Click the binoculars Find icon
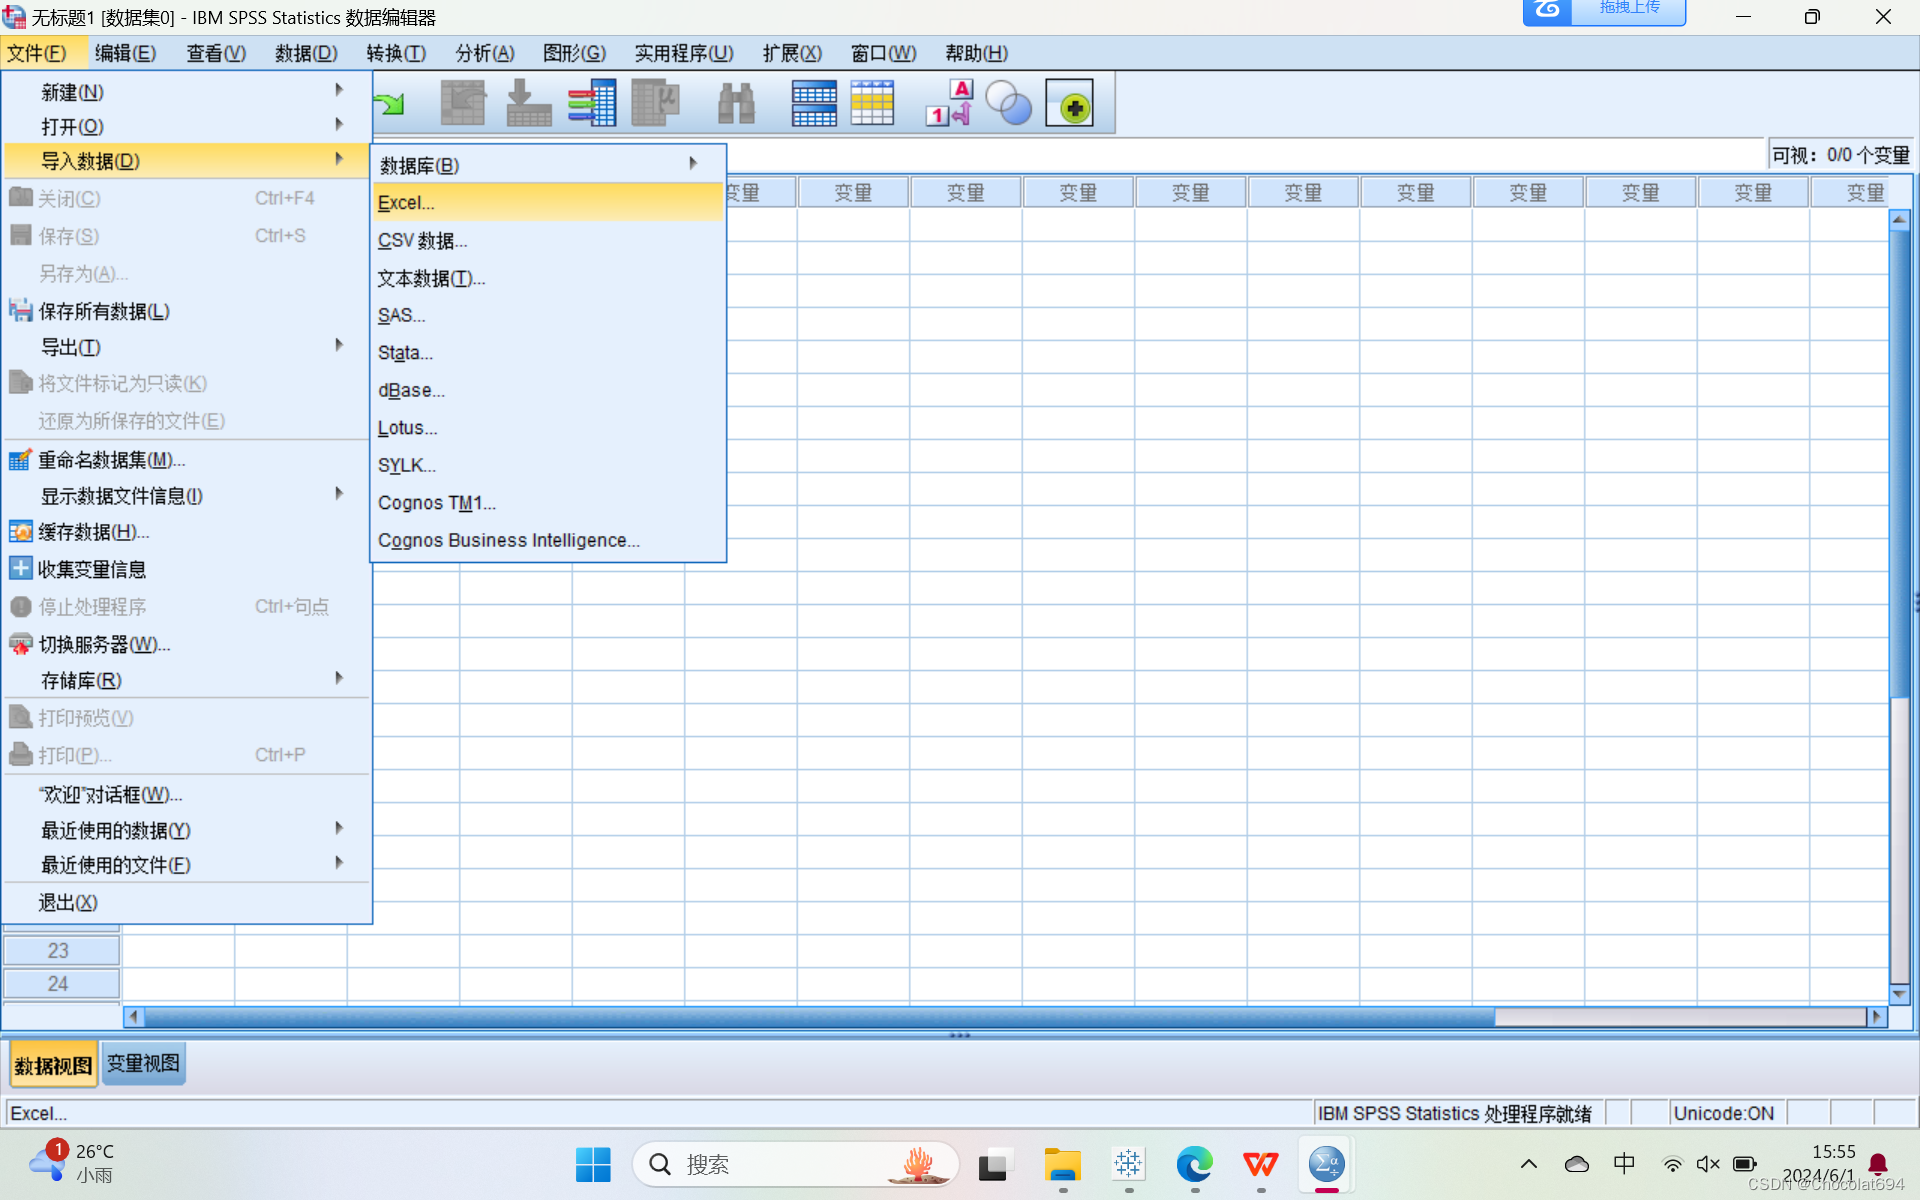Image resolution: width=1920 pixels, height=1200 pixels. pos(736,103)
